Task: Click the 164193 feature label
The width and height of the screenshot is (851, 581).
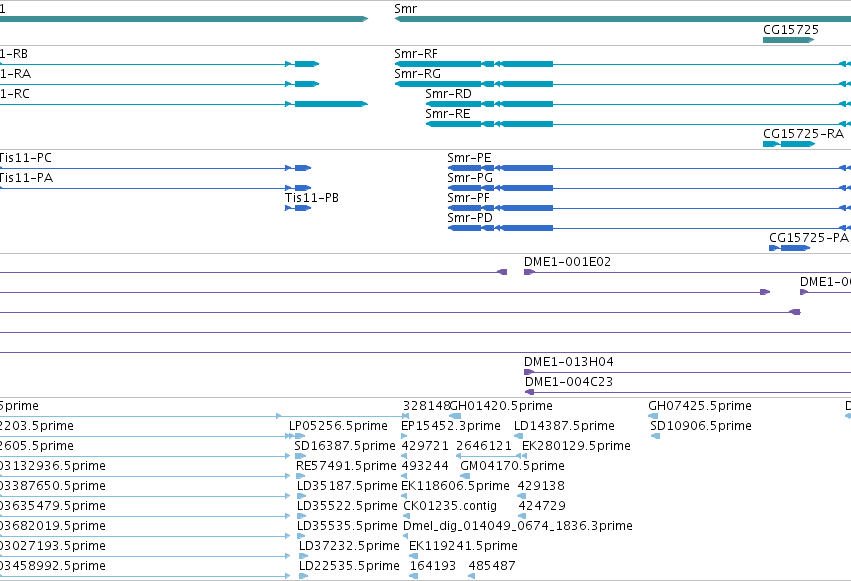Action: [433, 566]
